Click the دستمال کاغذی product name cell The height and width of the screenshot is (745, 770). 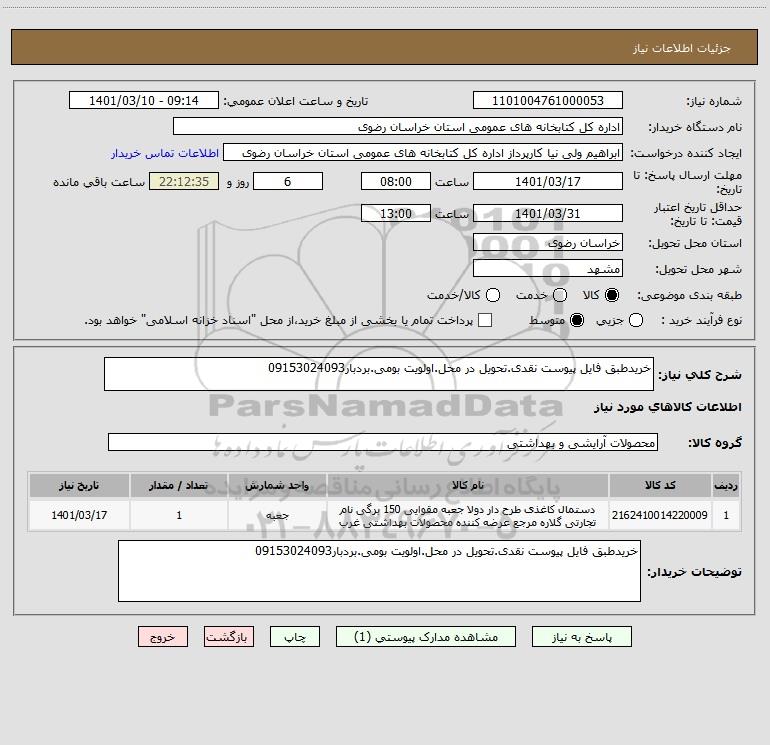(468, 515)
